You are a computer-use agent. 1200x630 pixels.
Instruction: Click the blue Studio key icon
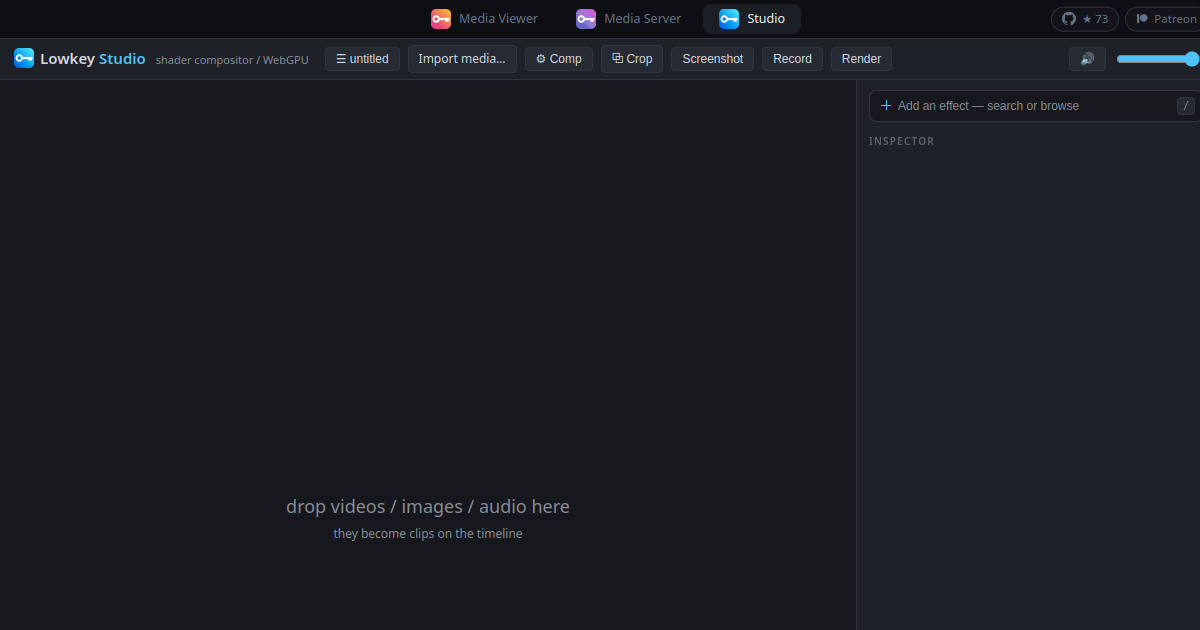[729, 19]
